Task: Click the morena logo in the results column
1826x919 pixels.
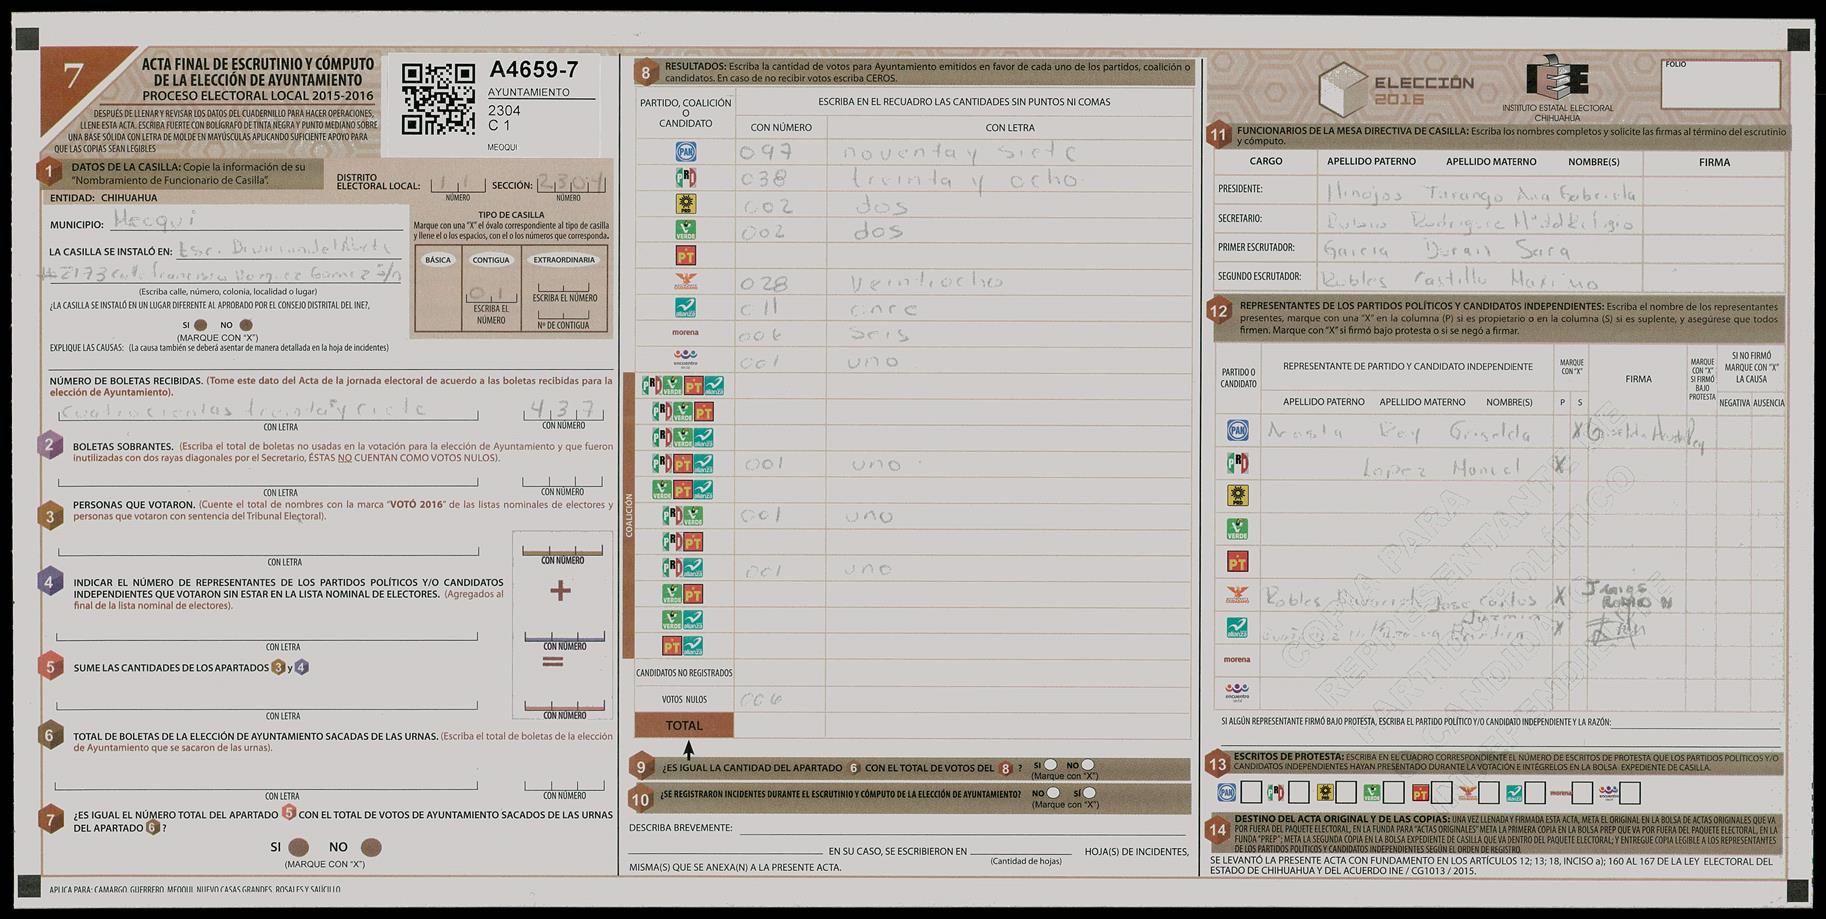Action: [685, 333]
